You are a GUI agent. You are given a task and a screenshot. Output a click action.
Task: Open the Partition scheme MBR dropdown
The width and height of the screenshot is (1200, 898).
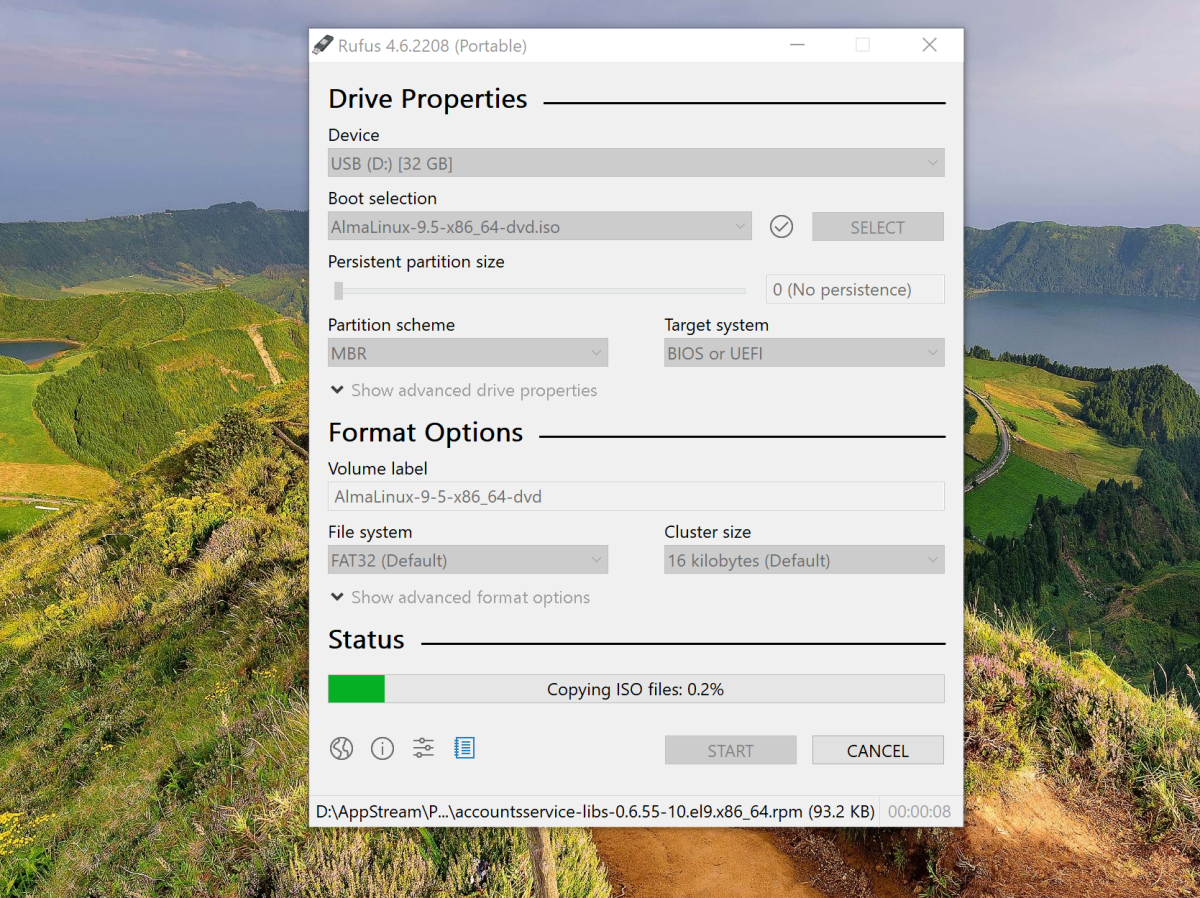[x=468, y=353]
